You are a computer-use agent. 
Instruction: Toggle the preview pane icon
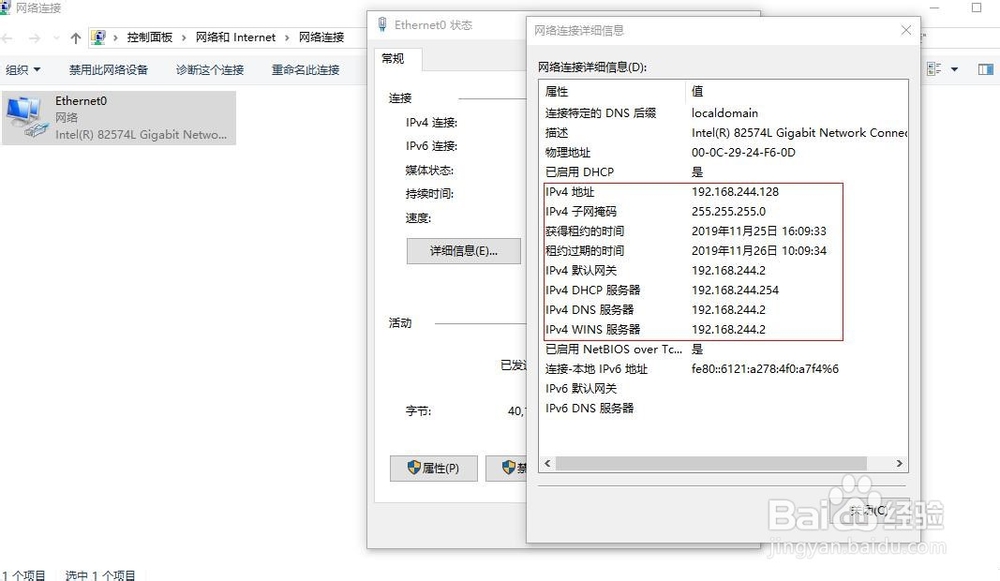pyautogui.click(x=985, y=68)
